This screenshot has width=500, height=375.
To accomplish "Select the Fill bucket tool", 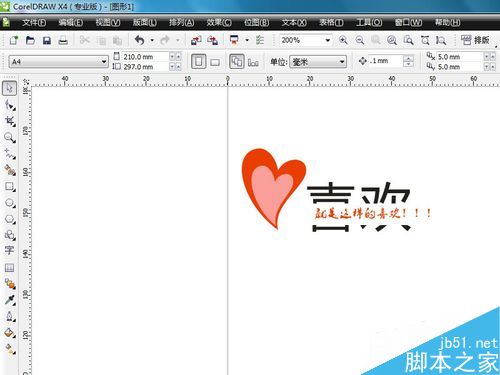I will click(9, 333).
